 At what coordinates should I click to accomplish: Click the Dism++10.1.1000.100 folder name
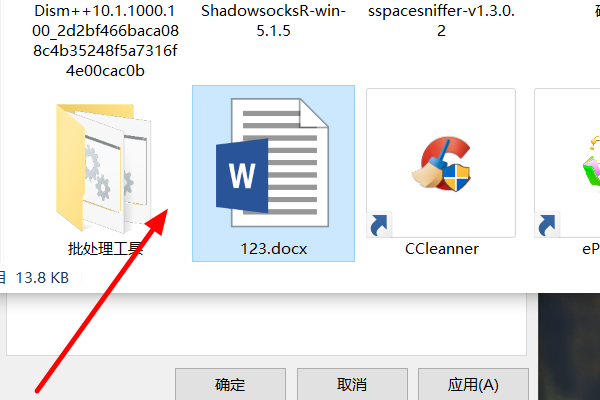[105, 41]
